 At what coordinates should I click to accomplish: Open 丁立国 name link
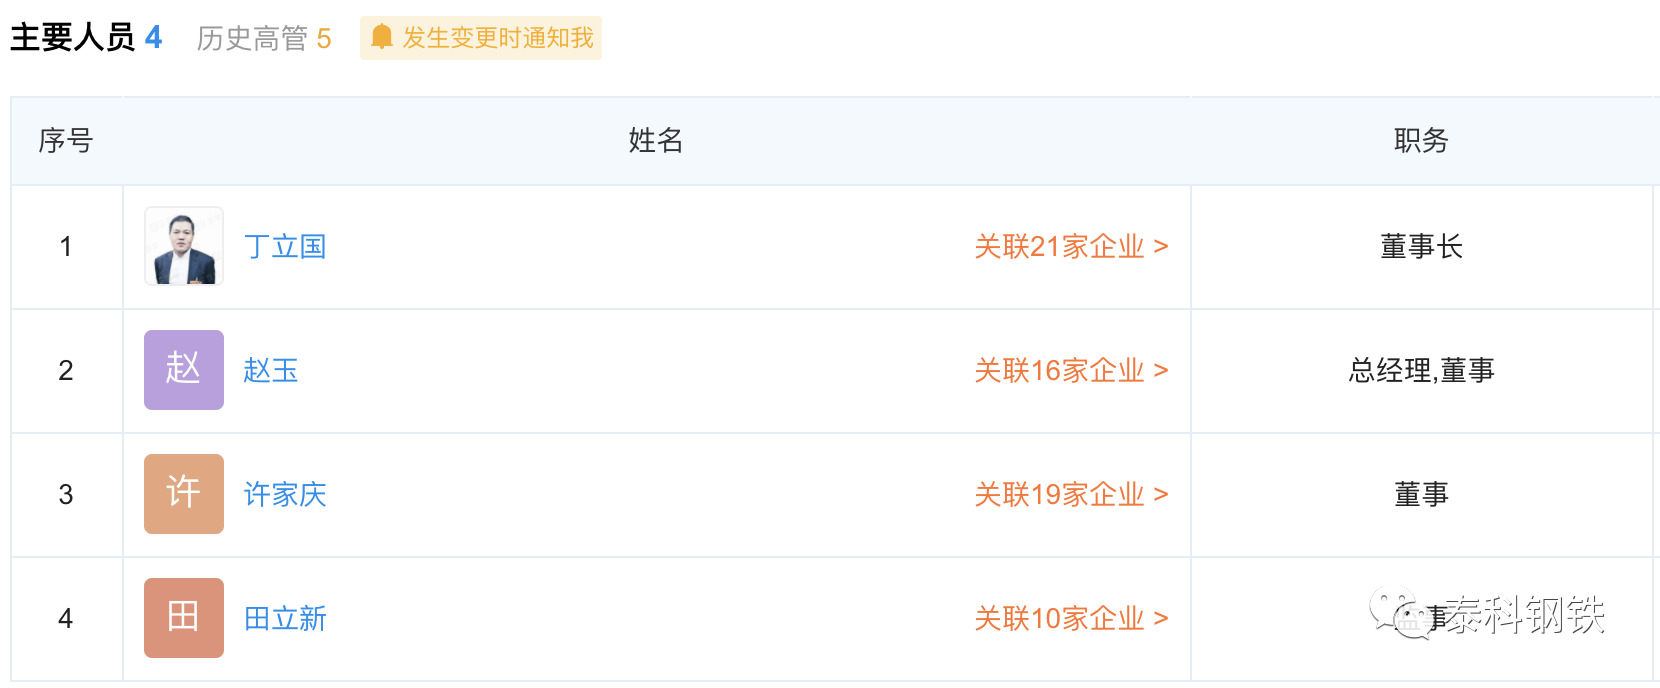point(285,247)
